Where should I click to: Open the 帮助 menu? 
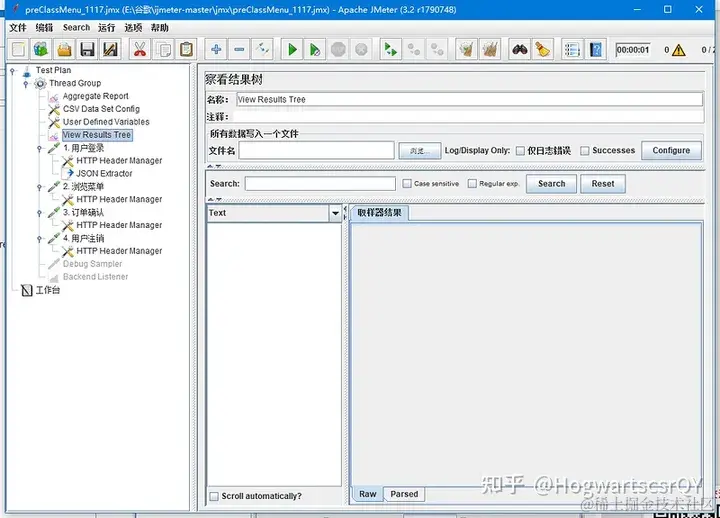pos(160,28)
